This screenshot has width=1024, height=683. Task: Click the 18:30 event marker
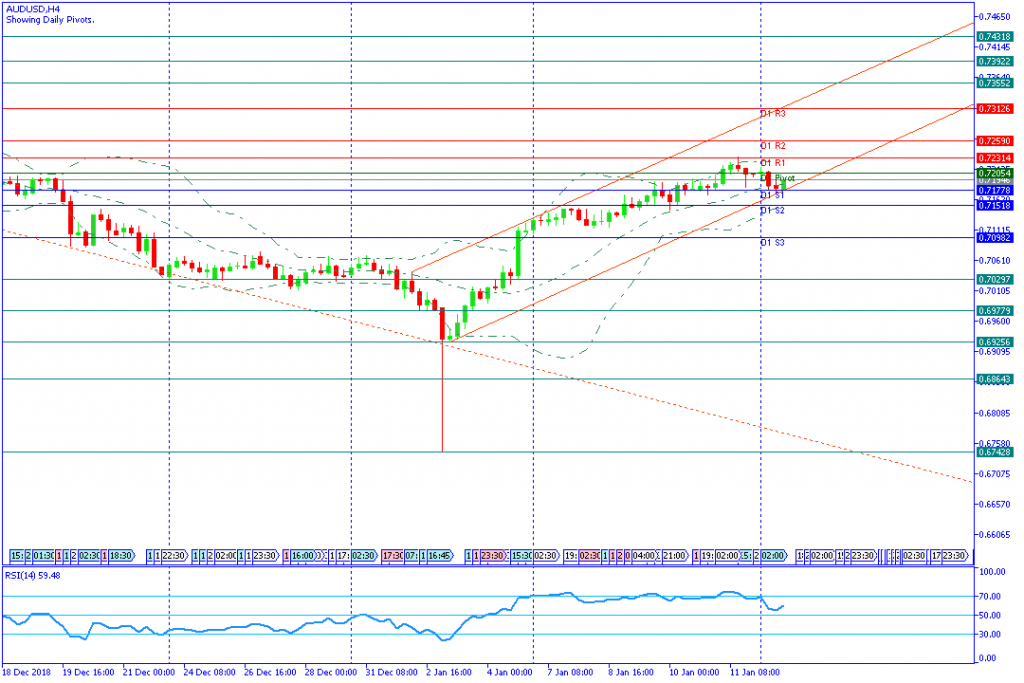121,556
